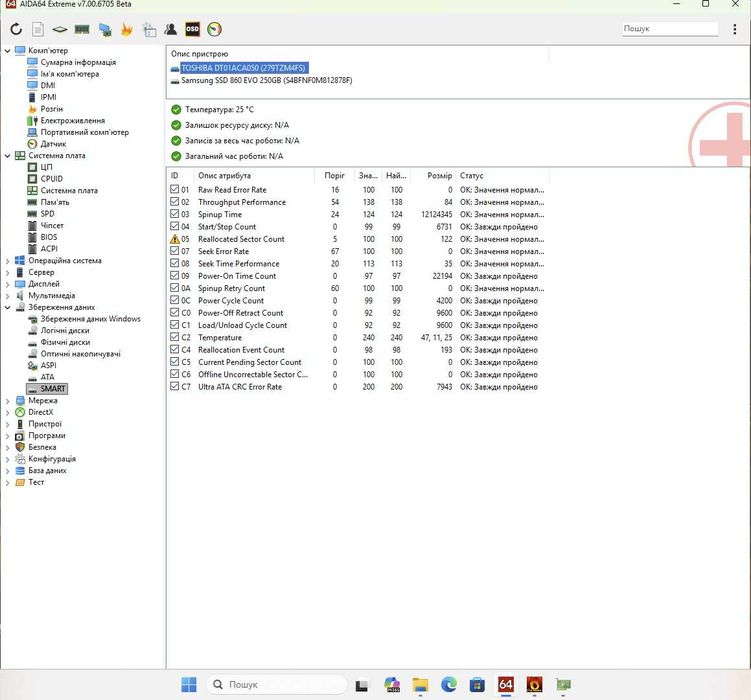
Task: Click the Refresh toolbar icon
Action: [x=16, y=29]
